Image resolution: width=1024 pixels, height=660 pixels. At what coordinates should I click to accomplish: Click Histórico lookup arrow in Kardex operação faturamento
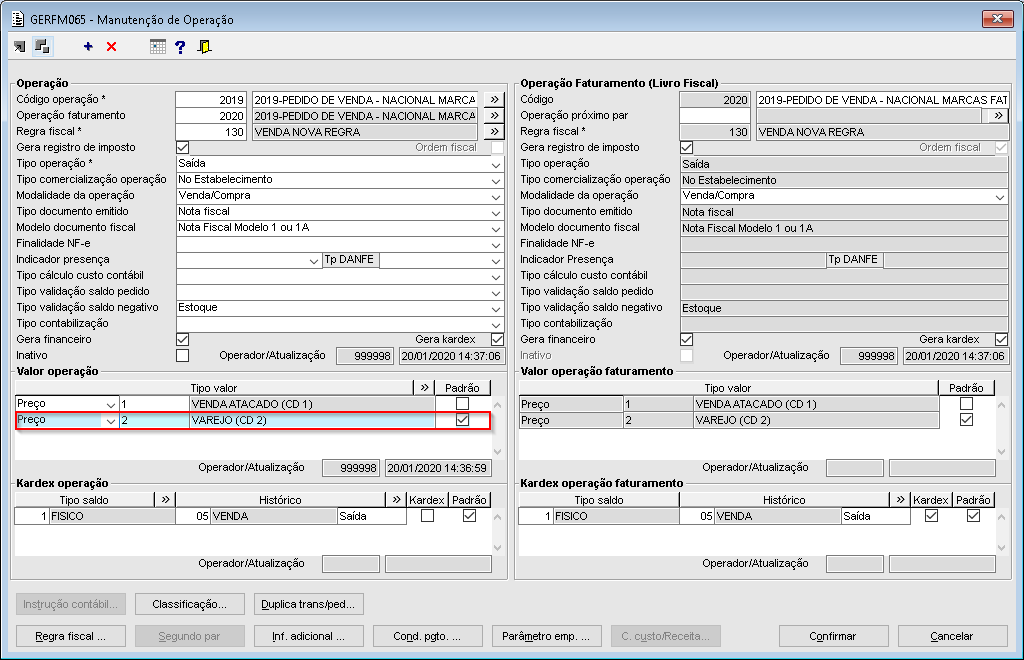pos(901,499)
